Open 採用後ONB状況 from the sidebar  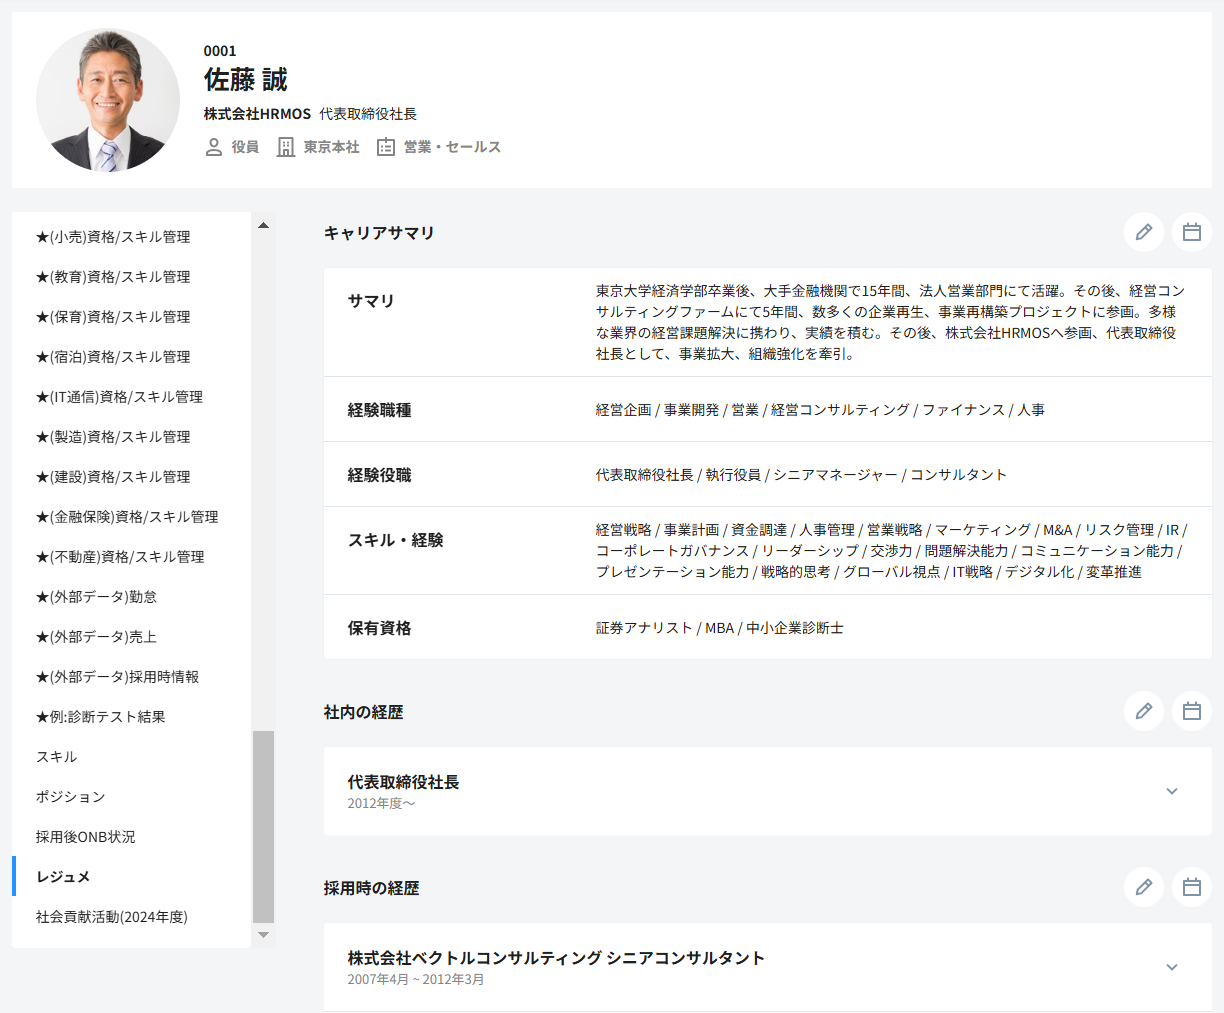pos(85,837)
